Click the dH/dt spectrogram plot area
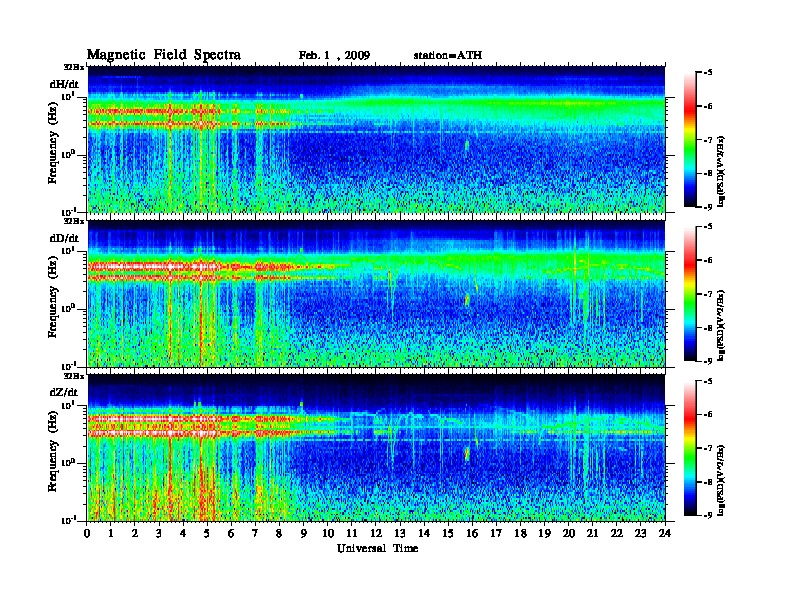Viewport: 792px width, 612px height. [376, 139]
